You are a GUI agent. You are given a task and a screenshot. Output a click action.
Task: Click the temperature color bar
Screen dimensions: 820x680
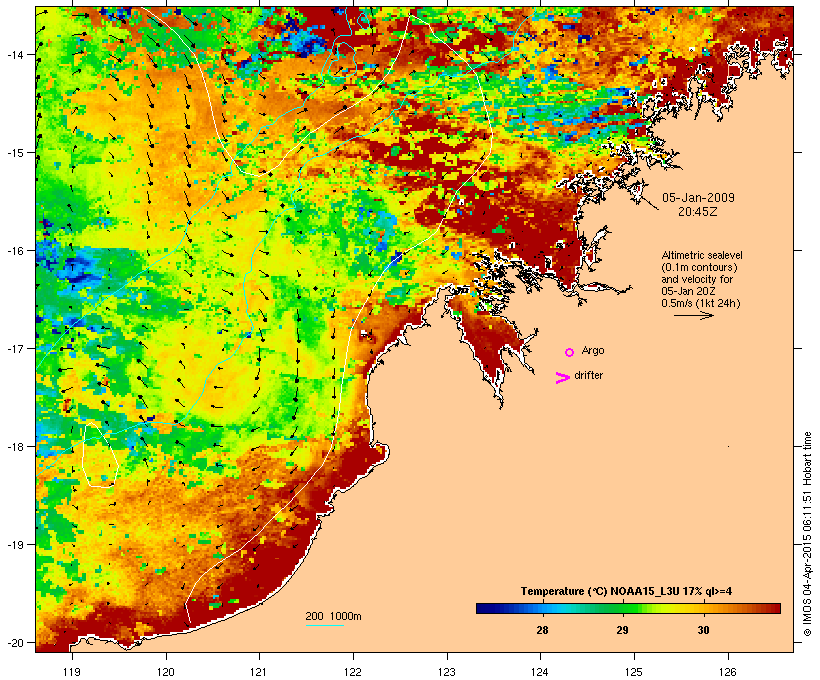pyautogui.click(x=628, y=608)
